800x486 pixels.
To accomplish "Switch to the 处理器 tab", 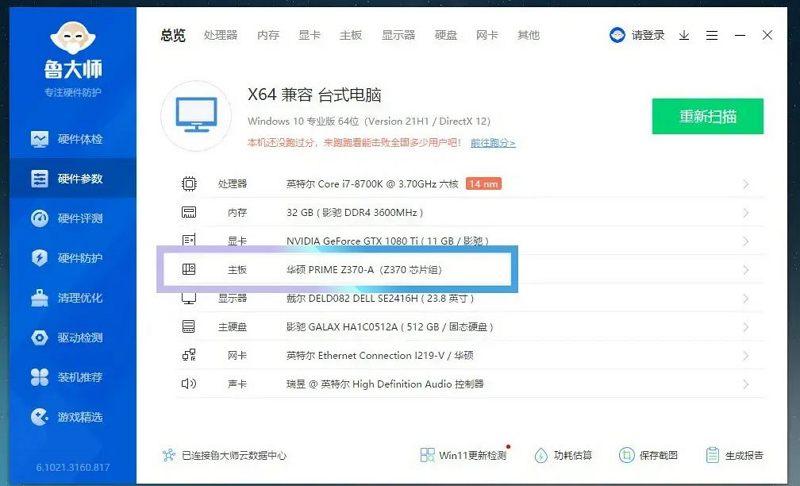I will pyautogui.click(x=220, y=35).
